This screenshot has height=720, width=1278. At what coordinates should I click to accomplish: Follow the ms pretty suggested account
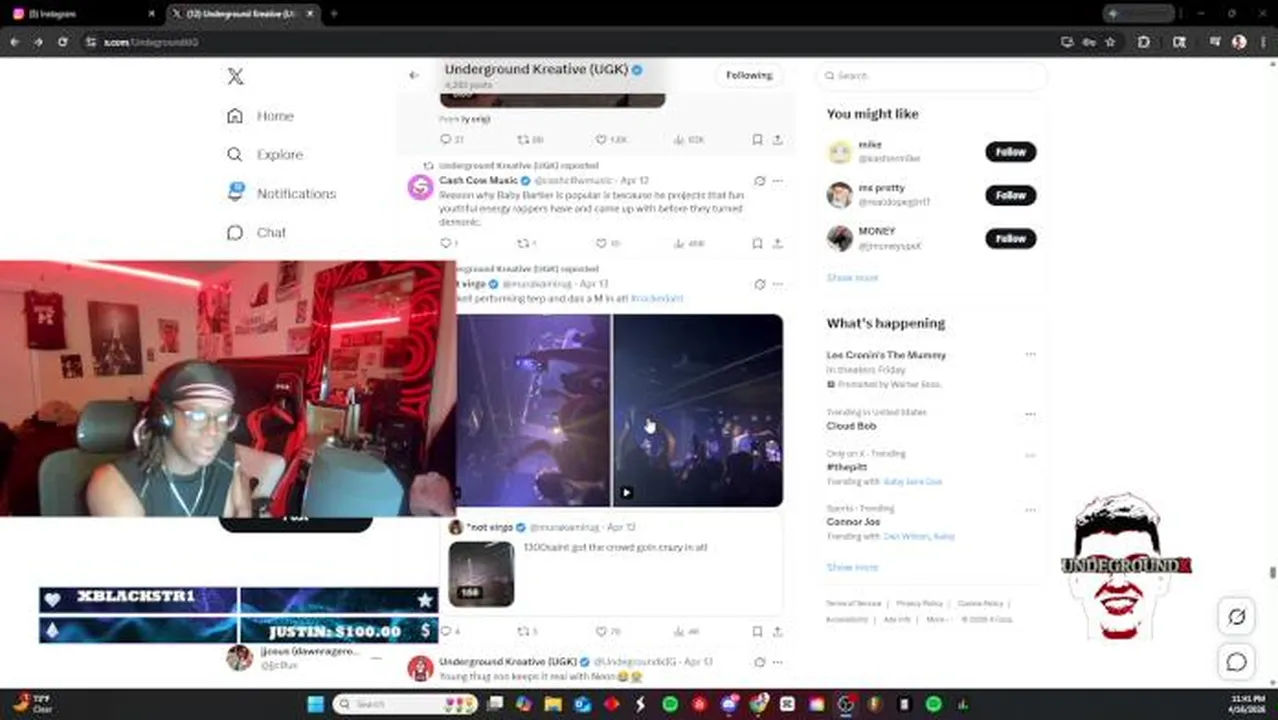pyautogui.click(x=1010, y=195)
